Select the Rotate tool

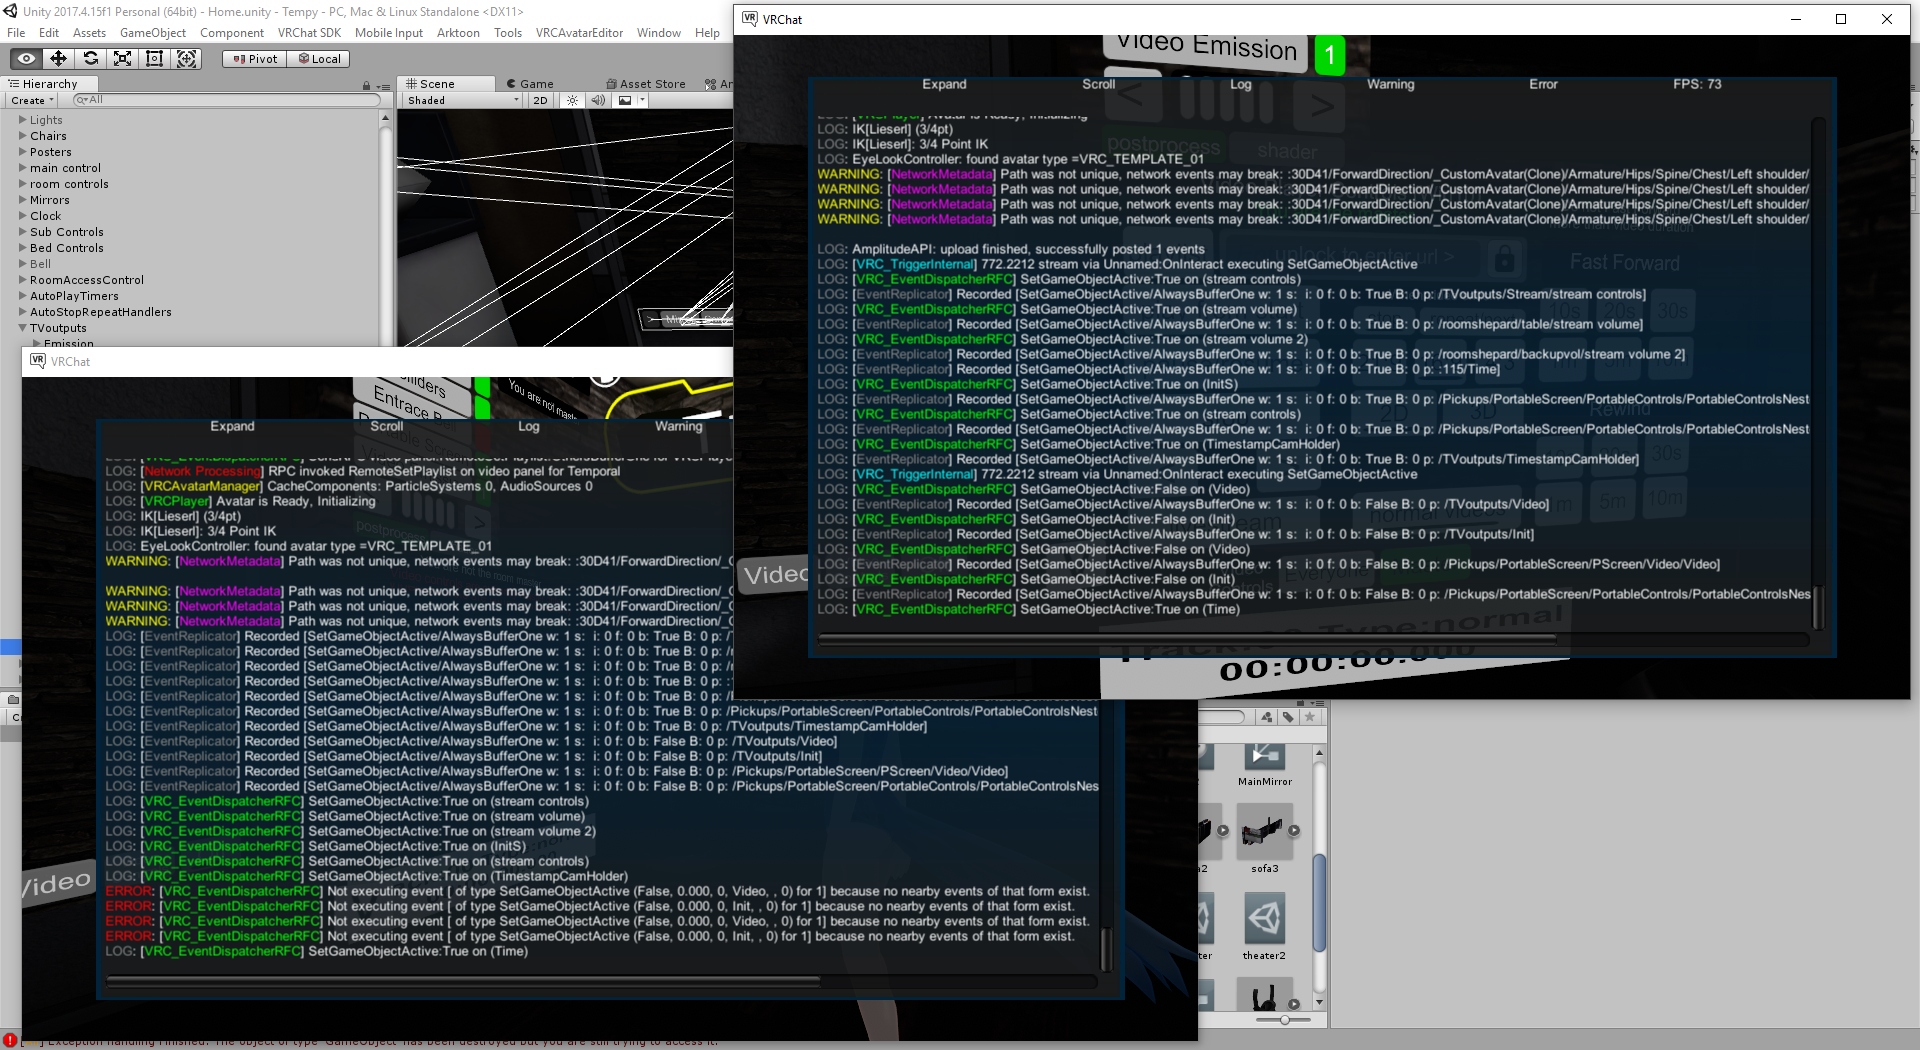point(90,59)
